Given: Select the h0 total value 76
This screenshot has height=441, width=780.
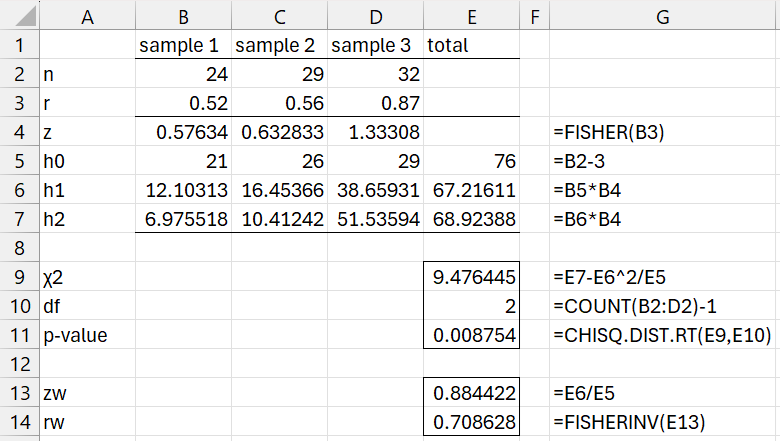Looking at the screenshot, I should (472, 161).
